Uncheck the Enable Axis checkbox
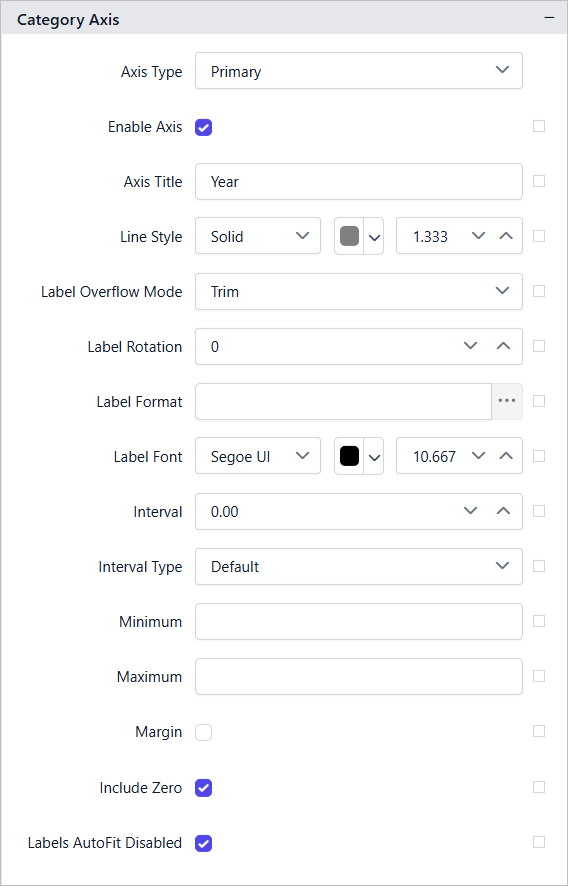This screenshot has height=886, width=568. pyautogui.click(x=203, y=127)
